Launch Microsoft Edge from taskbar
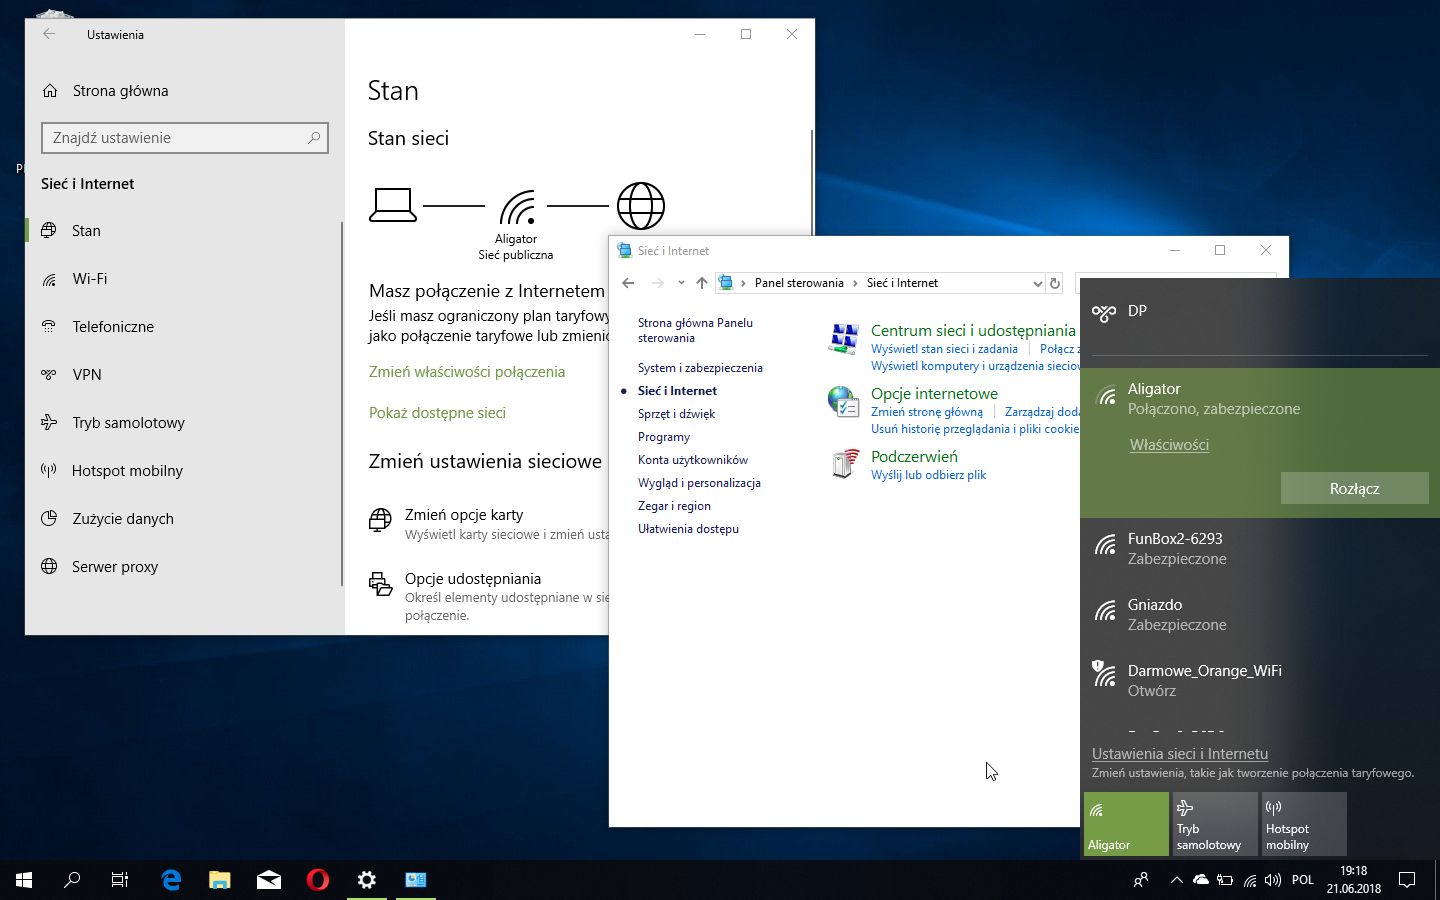Image resolution: width=1440 pixels, height=900 pixels. pos(171,880)
